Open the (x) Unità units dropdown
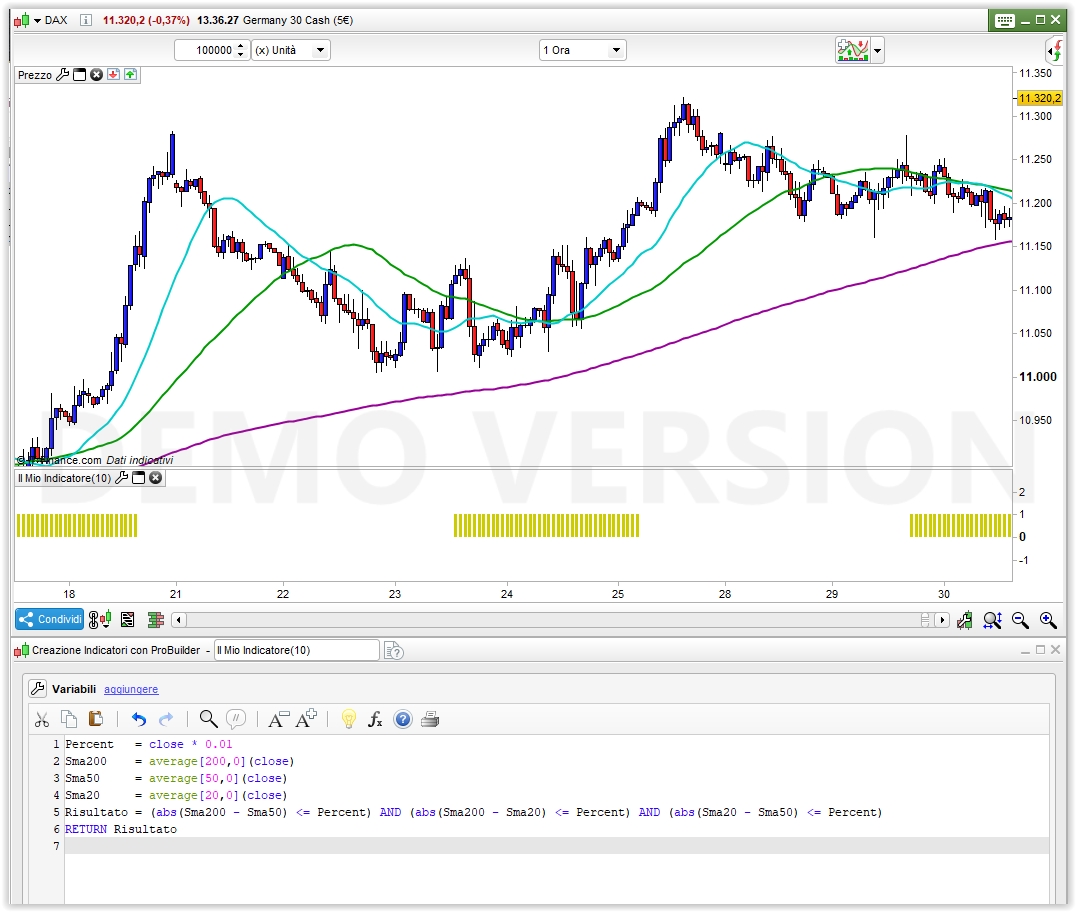The image size is (1076, 912). point(291,50)
